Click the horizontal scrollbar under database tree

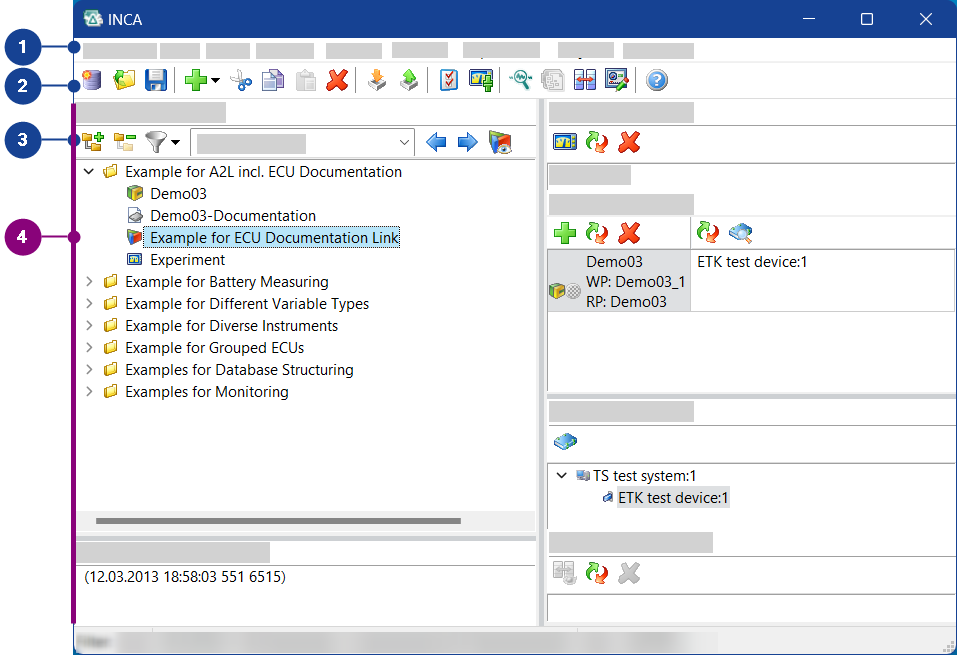[278, 521]
